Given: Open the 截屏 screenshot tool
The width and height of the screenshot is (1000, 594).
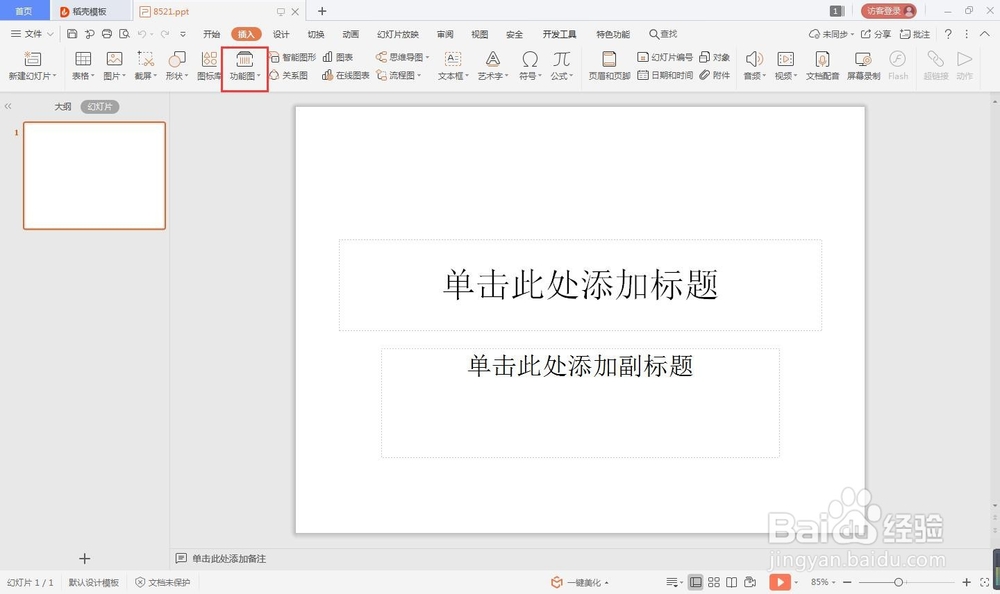Looking at the screenshot, I should tap(145, 66).
